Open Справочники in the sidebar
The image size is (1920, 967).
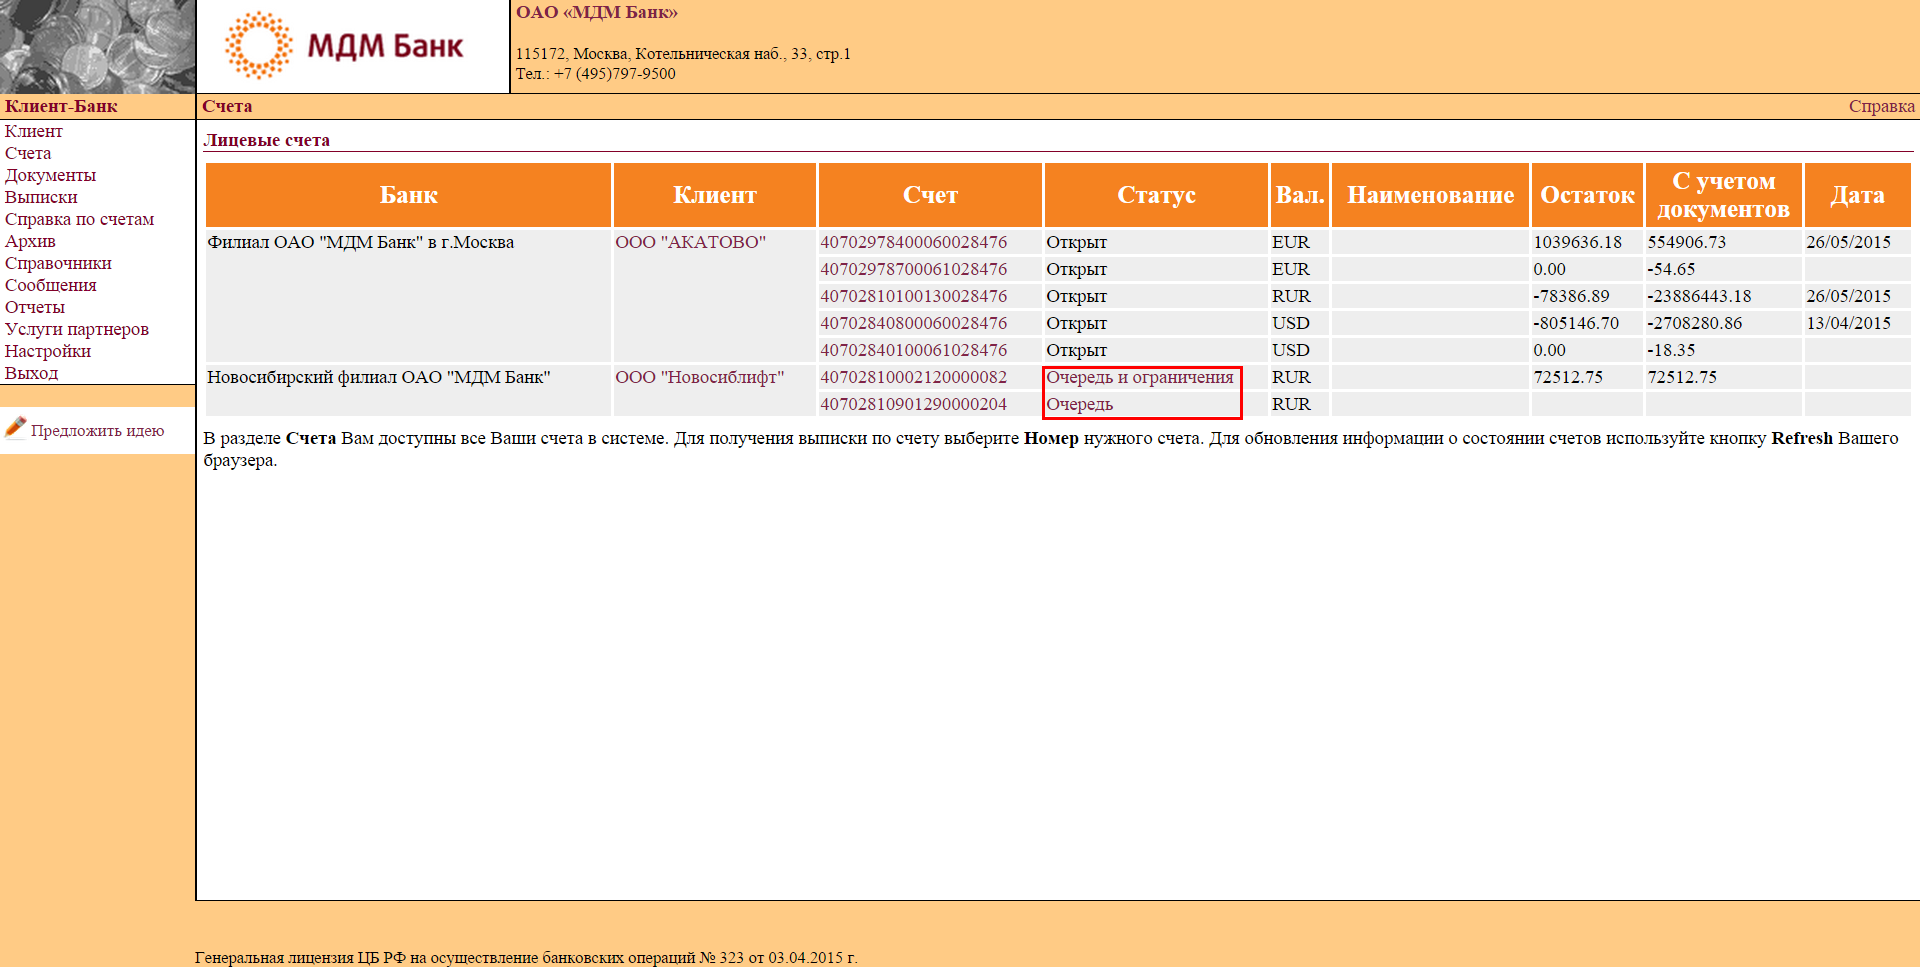tap(58, 263)
